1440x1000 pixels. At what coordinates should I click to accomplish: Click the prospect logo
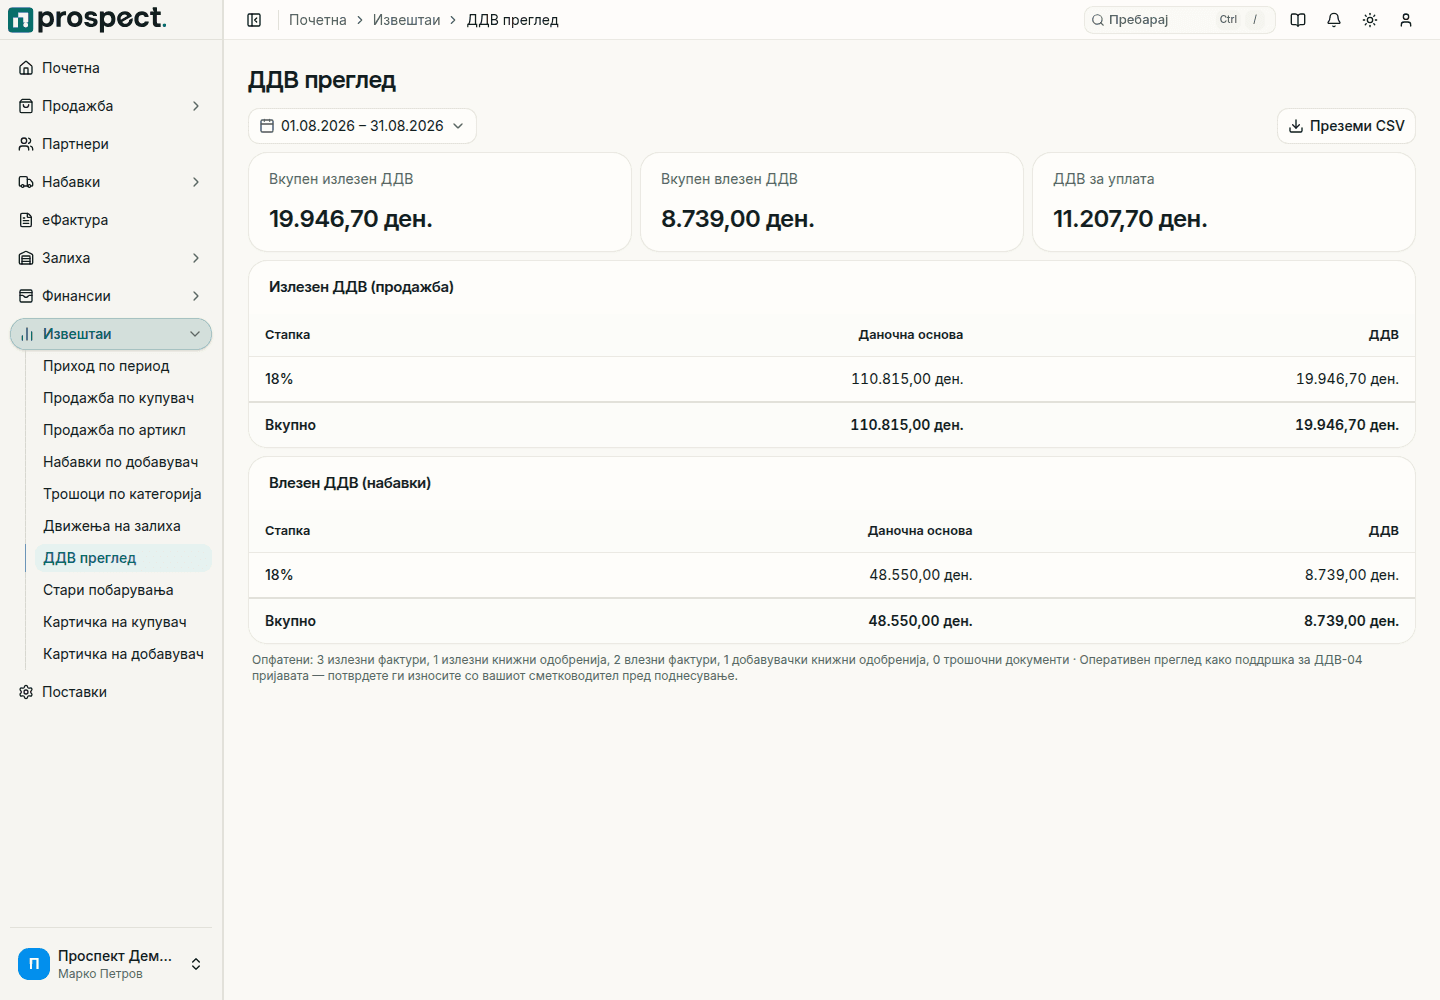tap(88, 19)
